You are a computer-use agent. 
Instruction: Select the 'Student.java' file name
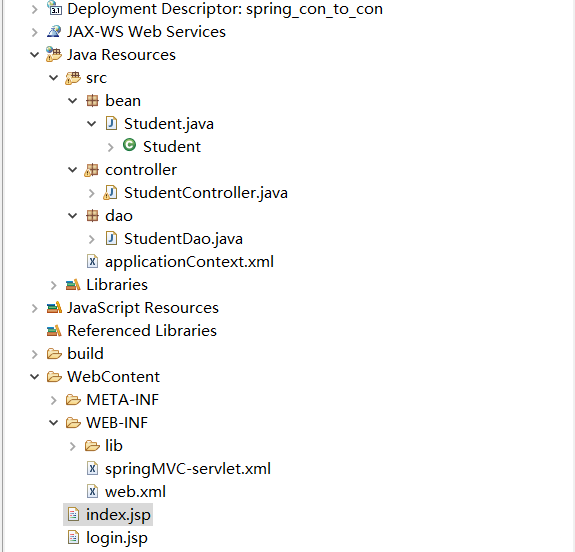coord(169,124)
